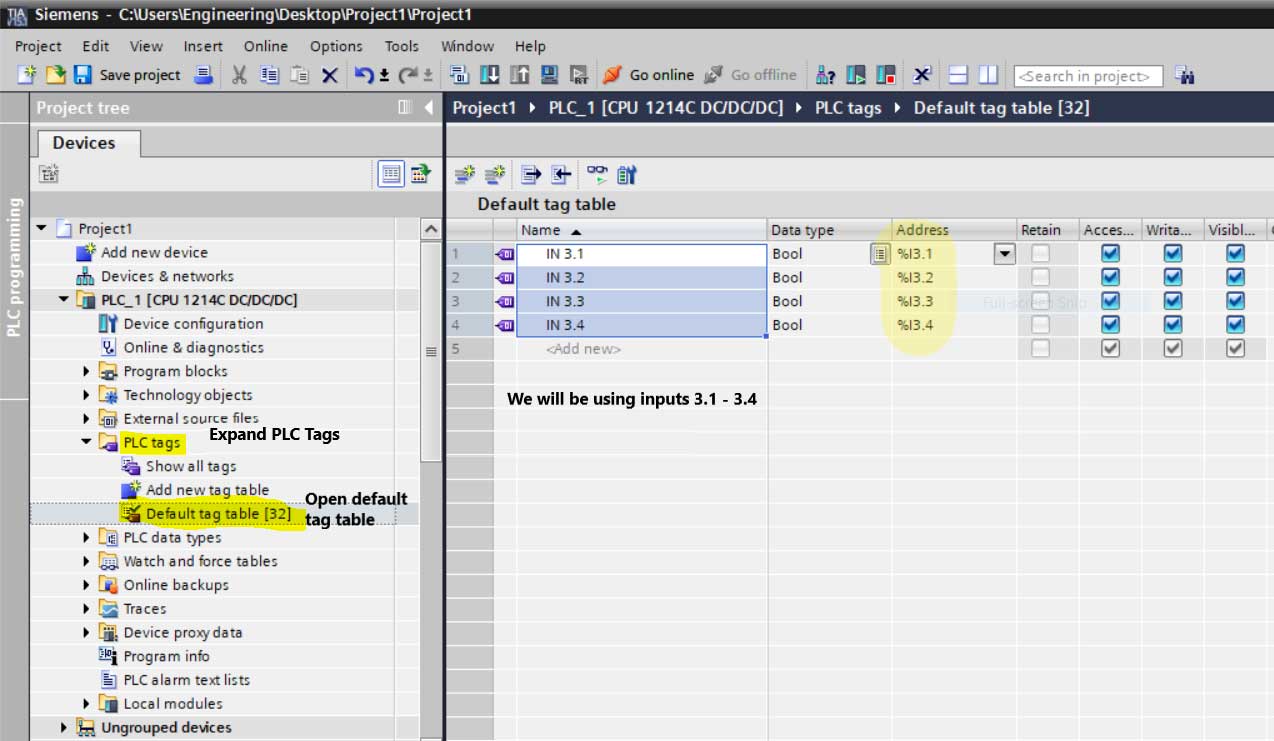Collapse the PLC_1 device node
This screenshot has height=741, width=1274.
[x=64, y=300]
